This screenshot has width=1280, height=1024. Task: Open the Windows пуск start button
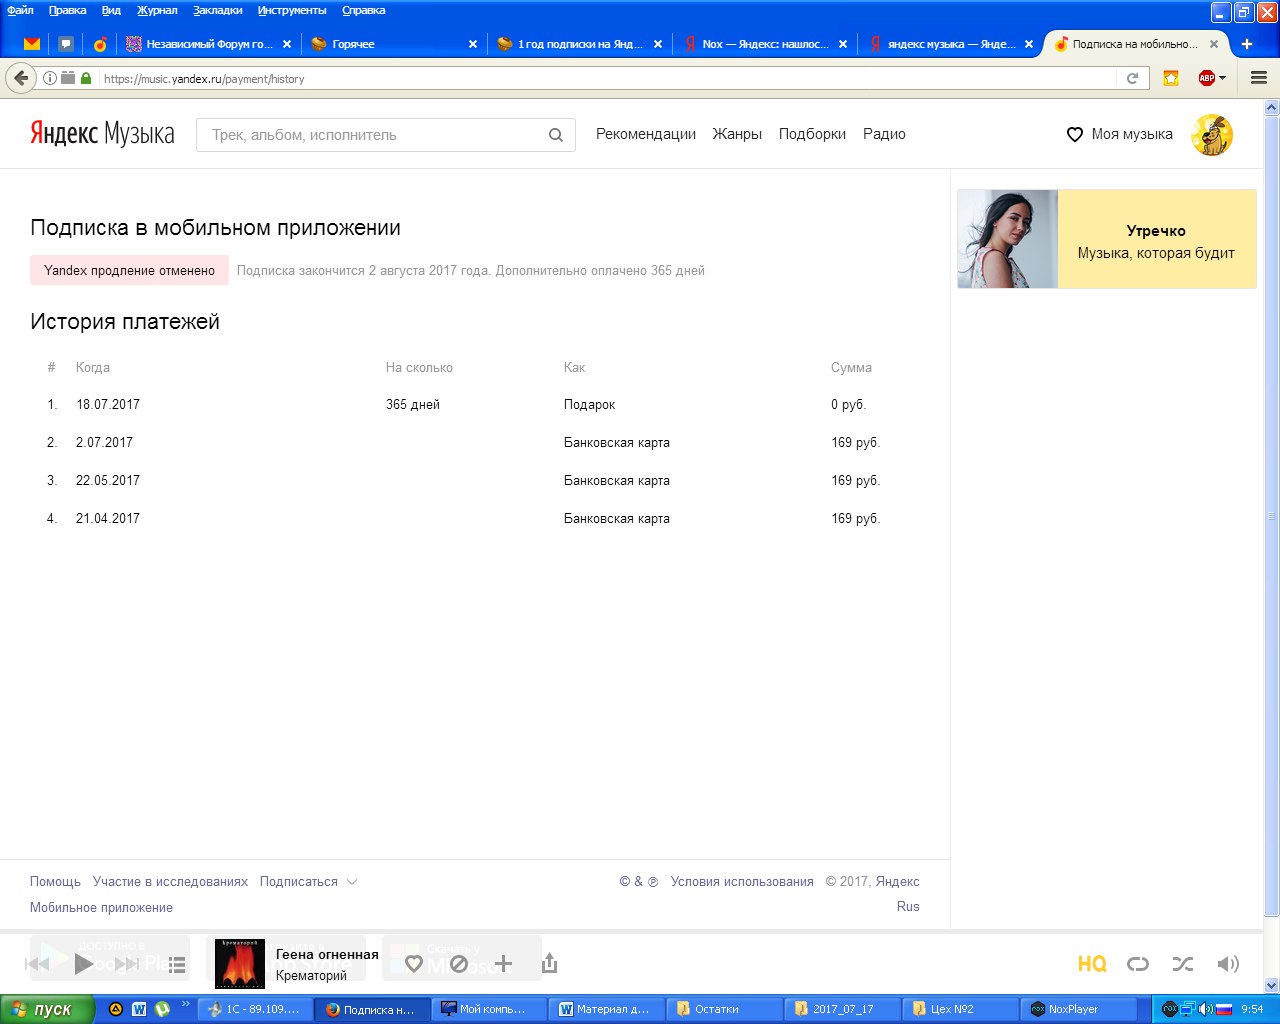point(48,1009)
